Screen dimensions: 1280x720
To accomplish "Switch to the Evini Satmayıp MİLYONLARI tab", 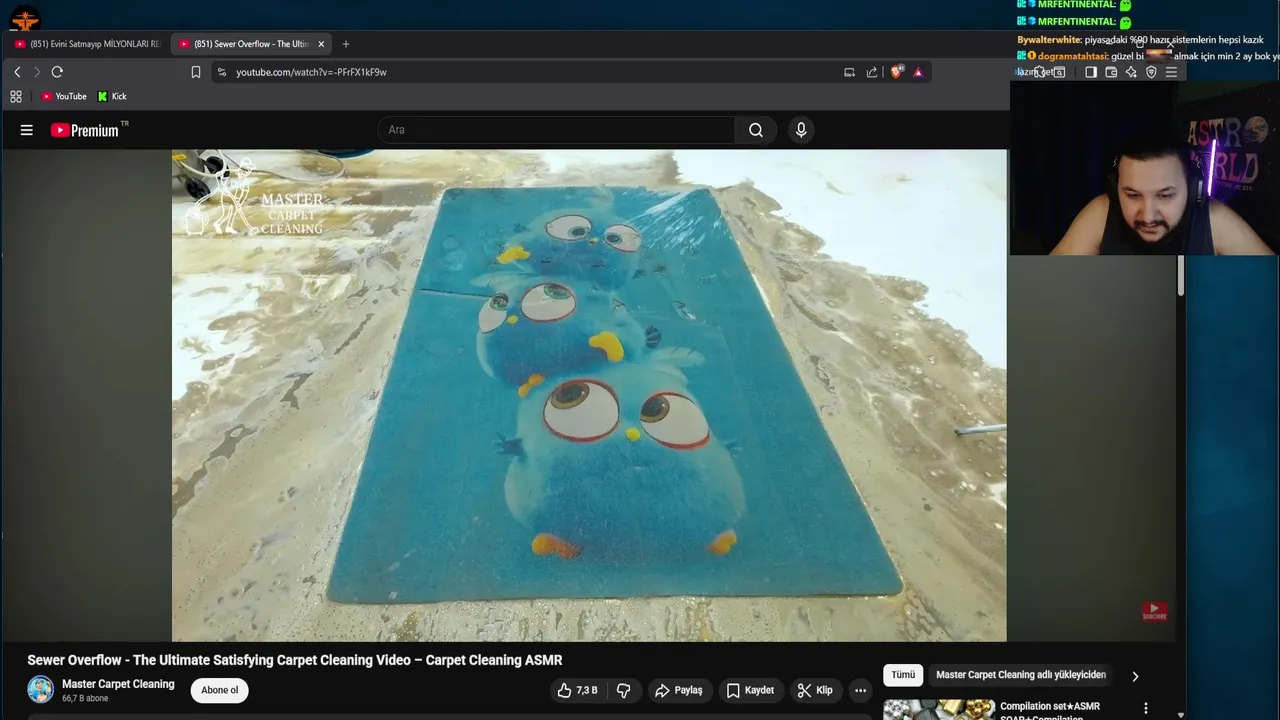I will click(87, 44).
